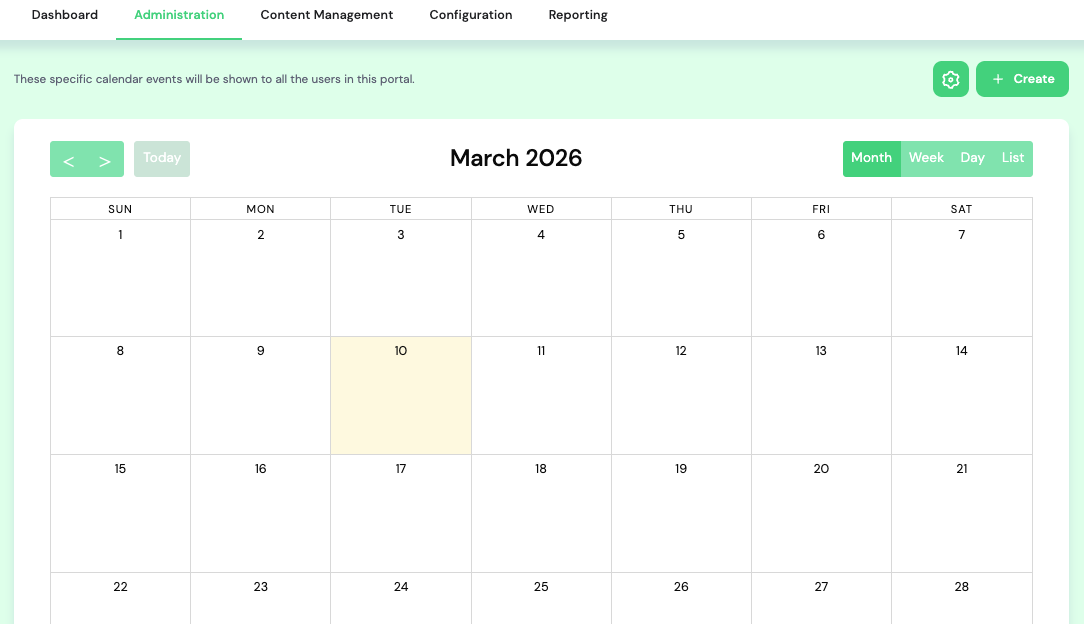Click the date number 8

click(120, 351)
